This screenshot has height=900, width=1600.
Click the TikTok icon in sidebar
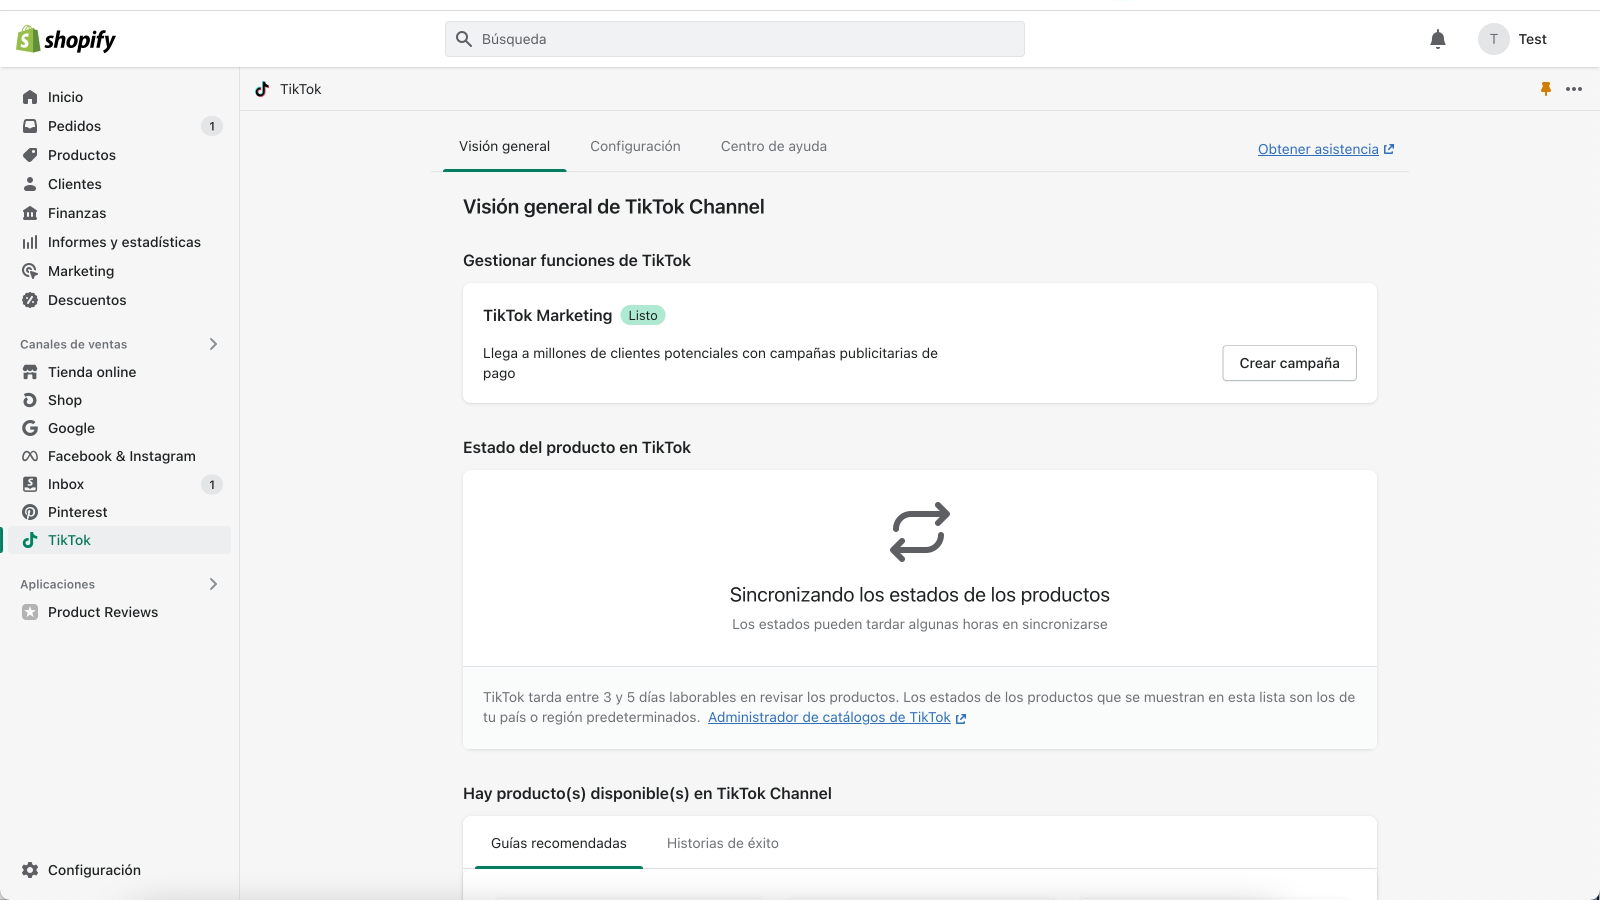[x=30, y=540]
